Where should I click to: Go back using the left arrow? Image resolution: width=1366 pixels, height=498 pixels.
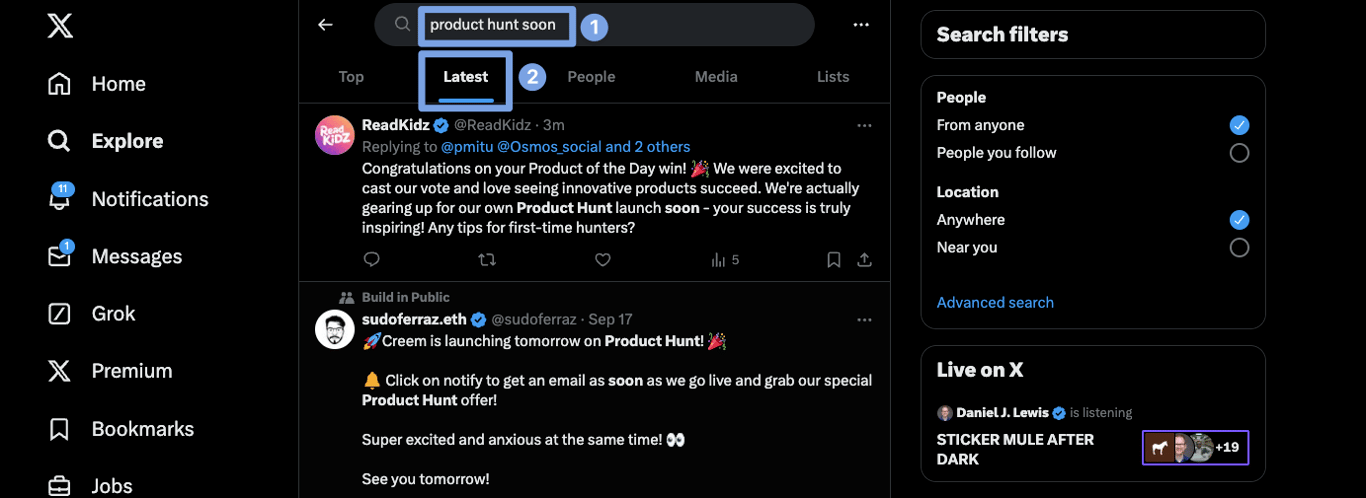coord(325,25)
